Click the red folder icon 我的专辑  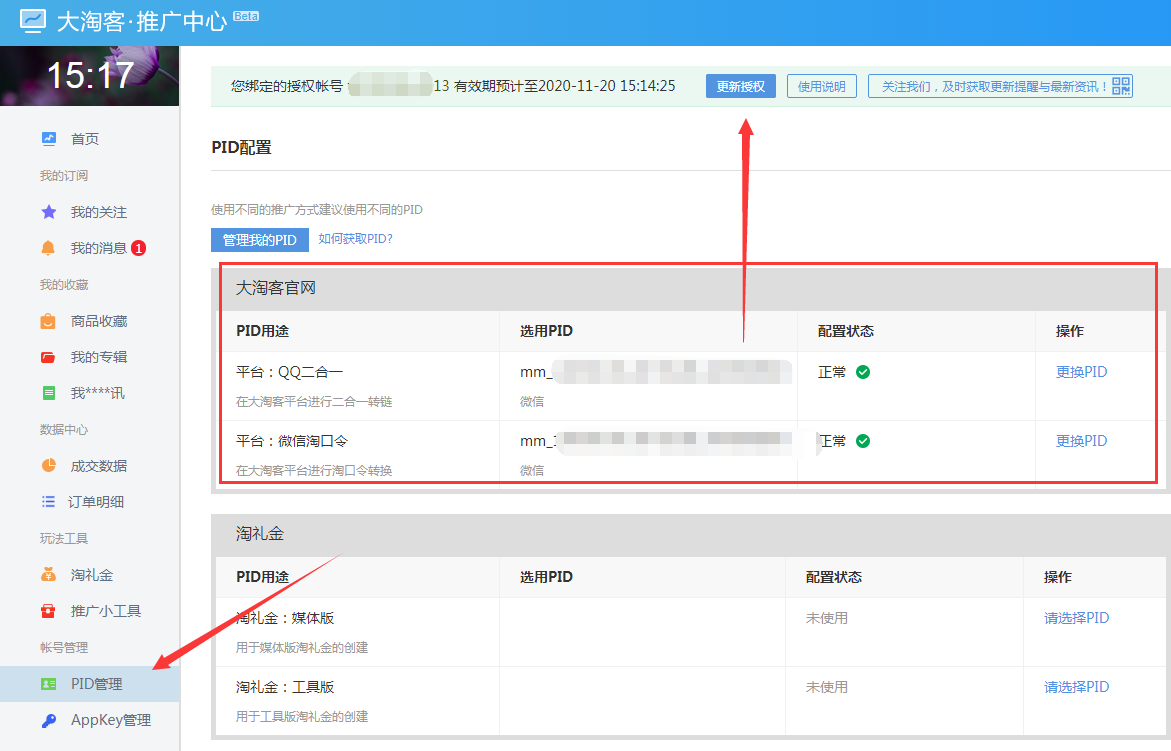coord(49,357)
